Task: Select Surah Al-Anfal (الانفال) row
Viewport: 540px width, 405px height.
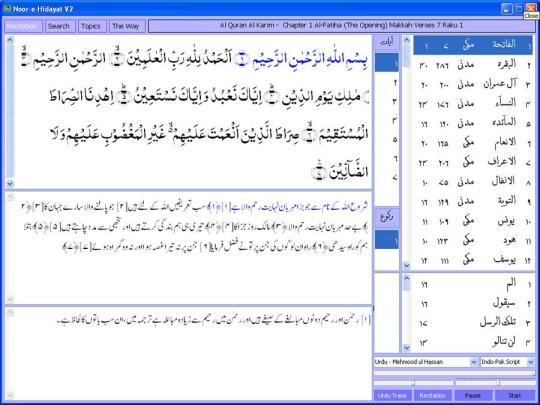Action: (x=473, y=182)
